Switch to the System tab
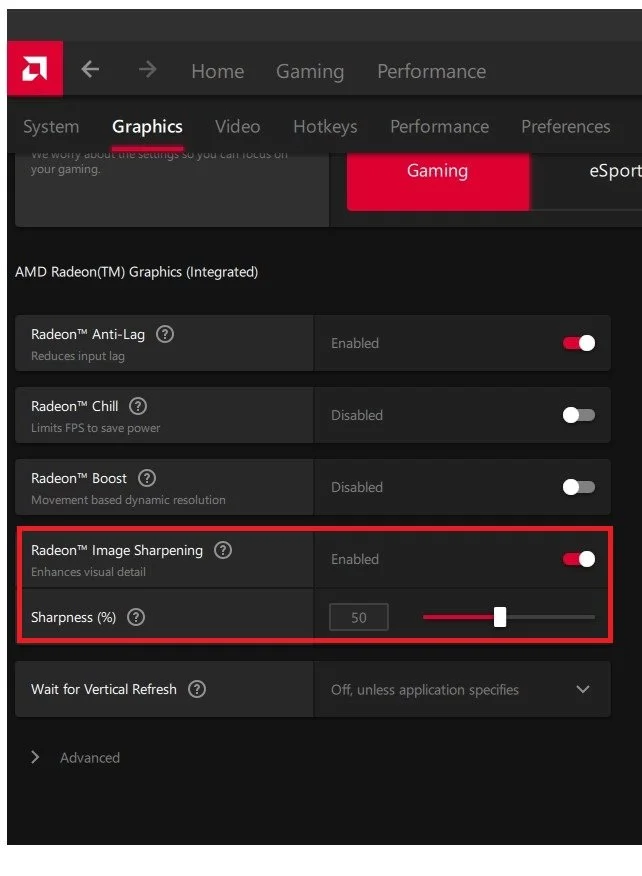This screenshot has height=876, width=642. pyautogui.click(x=51, y=127)
